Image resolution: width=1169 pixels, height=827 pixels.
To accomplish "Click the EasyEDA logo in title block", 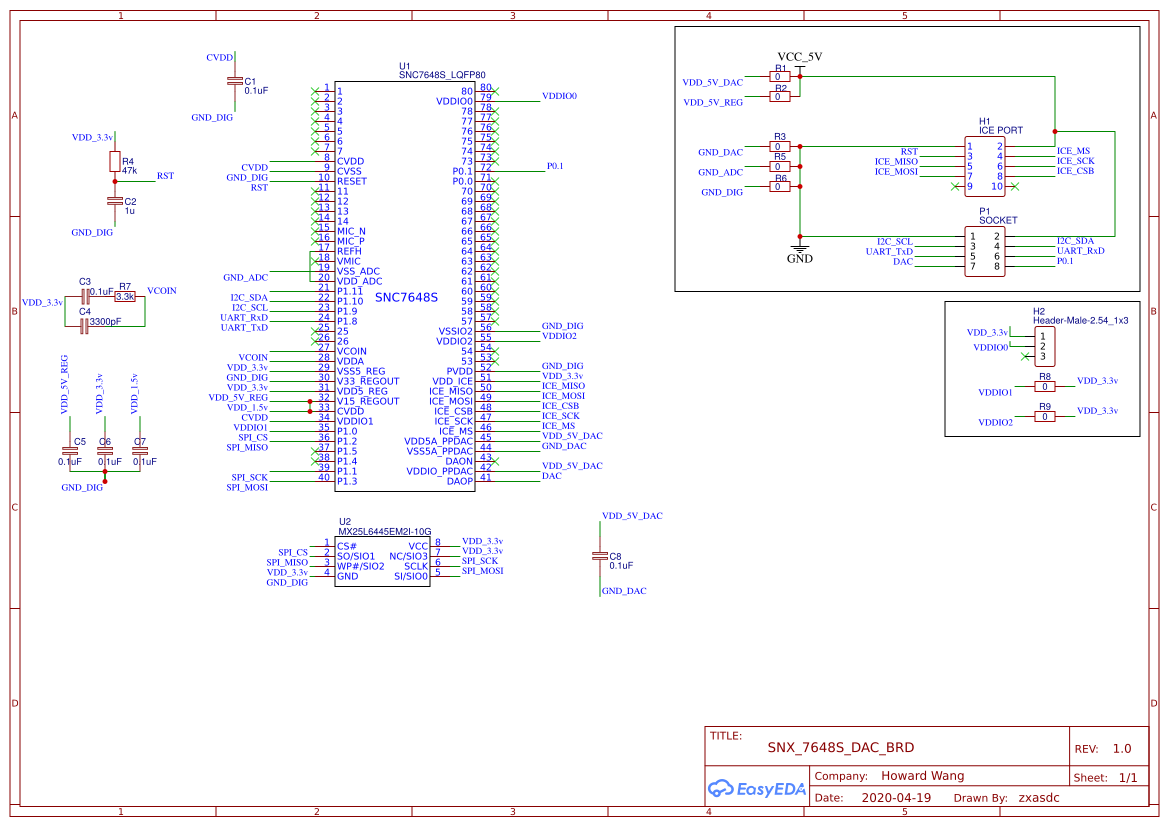I will click(757, 789).
